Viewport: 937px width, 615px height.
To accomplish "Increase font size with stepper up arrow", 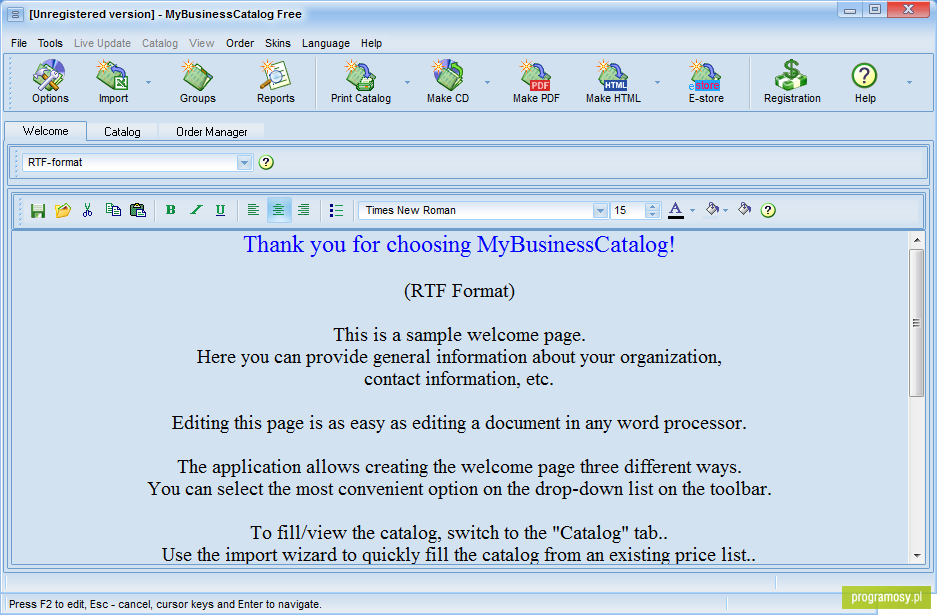I will pyautogui.click(x=653, y=206).
